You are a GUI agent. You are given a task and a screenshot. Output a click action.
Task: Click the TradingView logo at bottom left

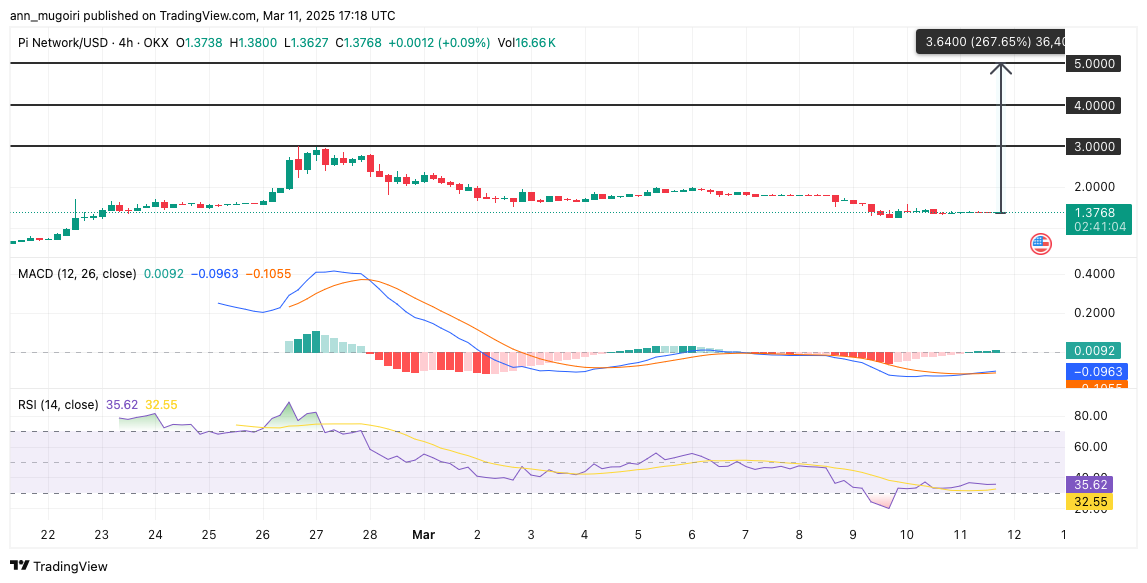click(58, 566)
